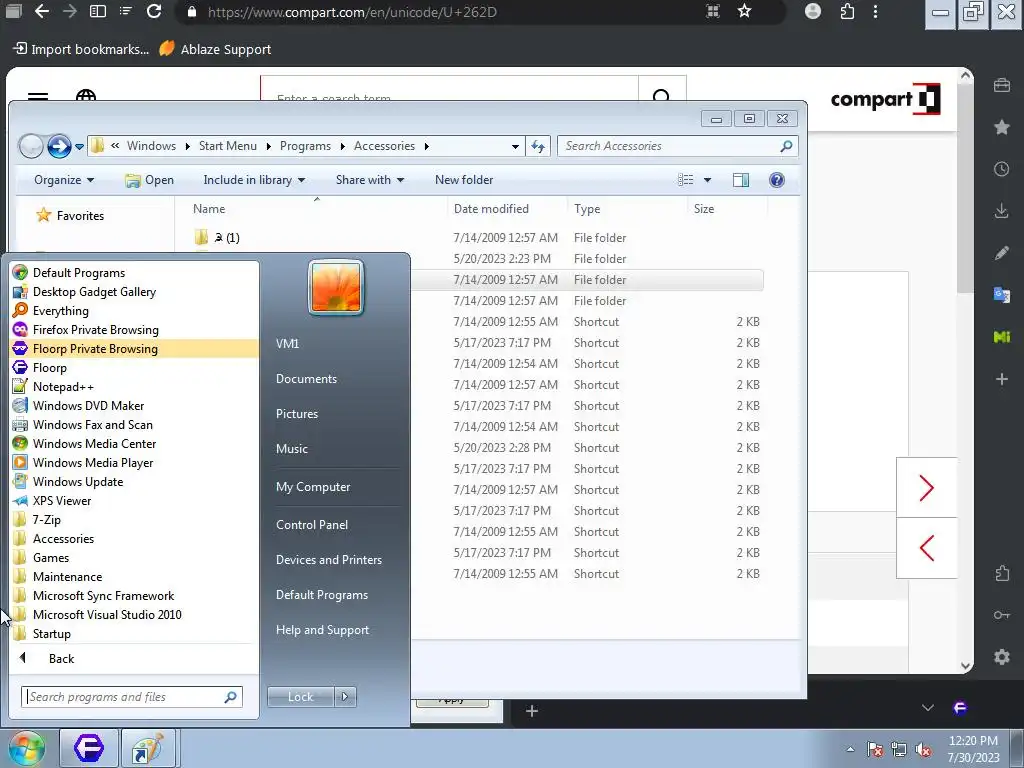The height and width of the screenshot is (768, 1024).
Task: Toggle the Explorer preview pane icon
Action: 741,180
